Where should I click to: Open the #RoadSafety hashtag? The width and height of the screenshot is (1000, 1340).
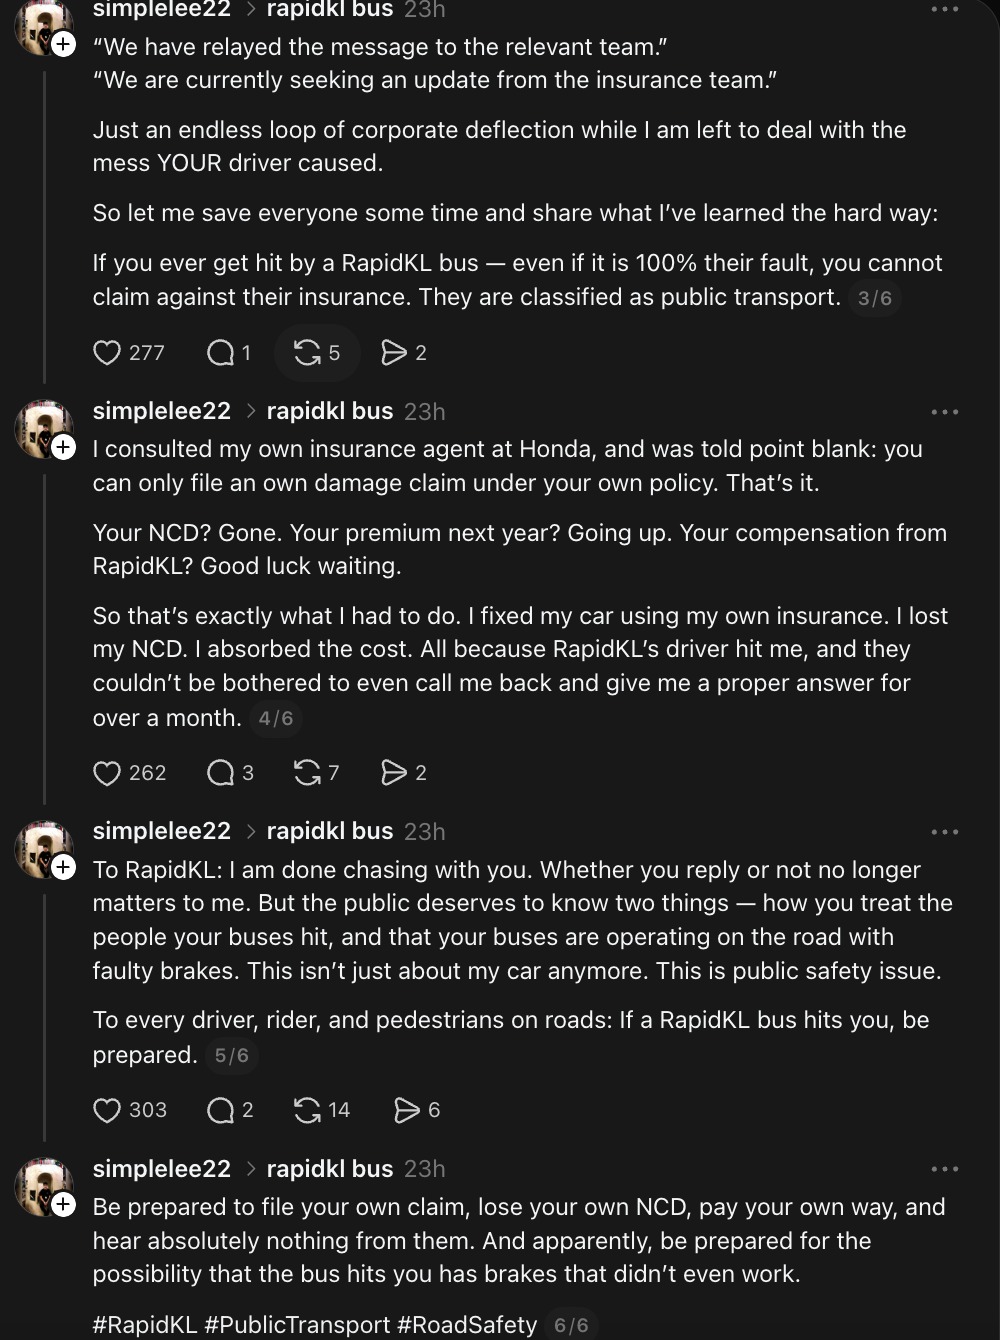click(467, 1325)
